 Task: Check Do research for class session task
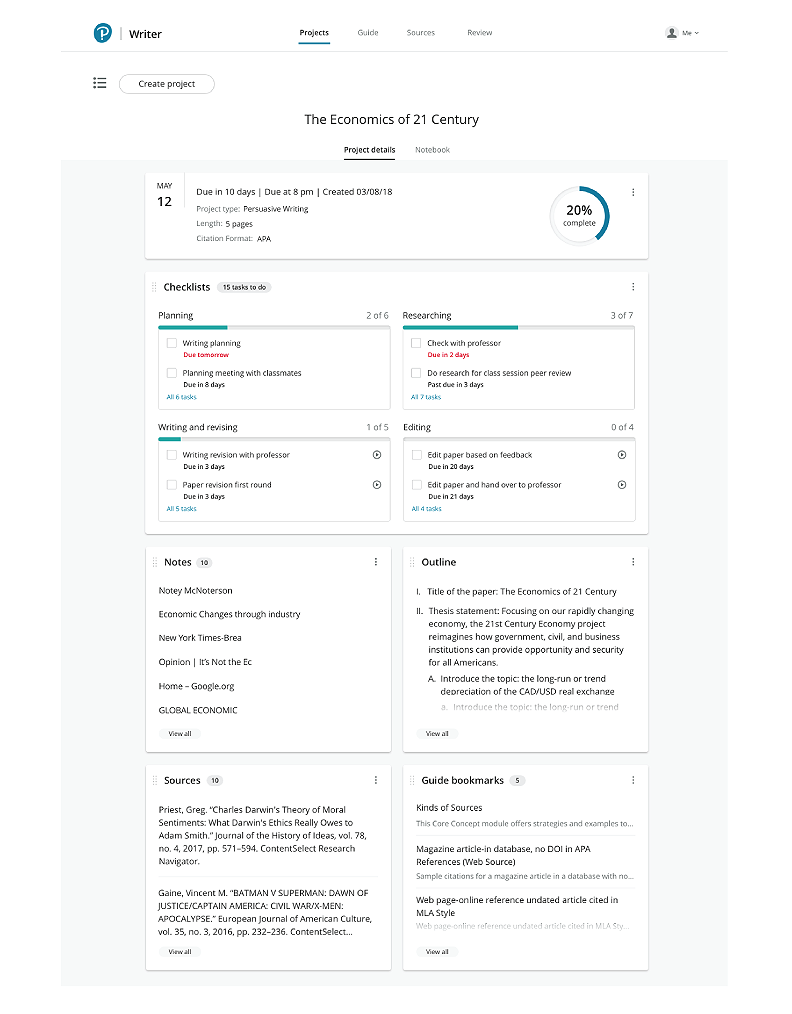[x=416, y=373]
